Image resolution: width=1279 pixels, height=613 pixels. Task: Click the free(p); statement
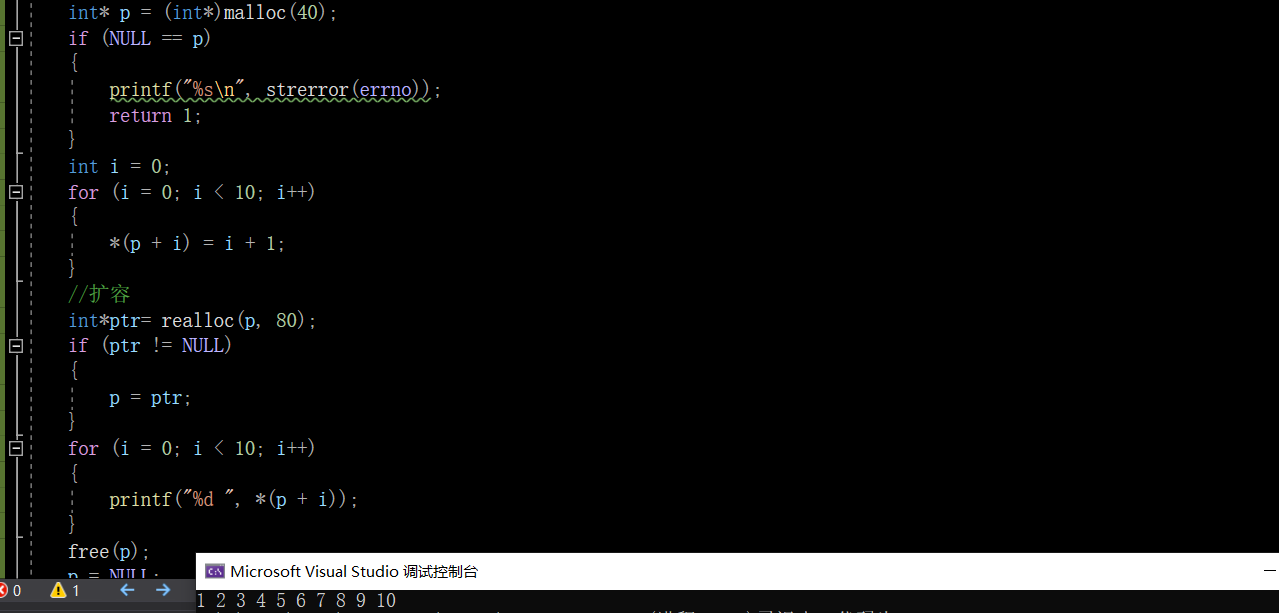[x=109, y=551]
